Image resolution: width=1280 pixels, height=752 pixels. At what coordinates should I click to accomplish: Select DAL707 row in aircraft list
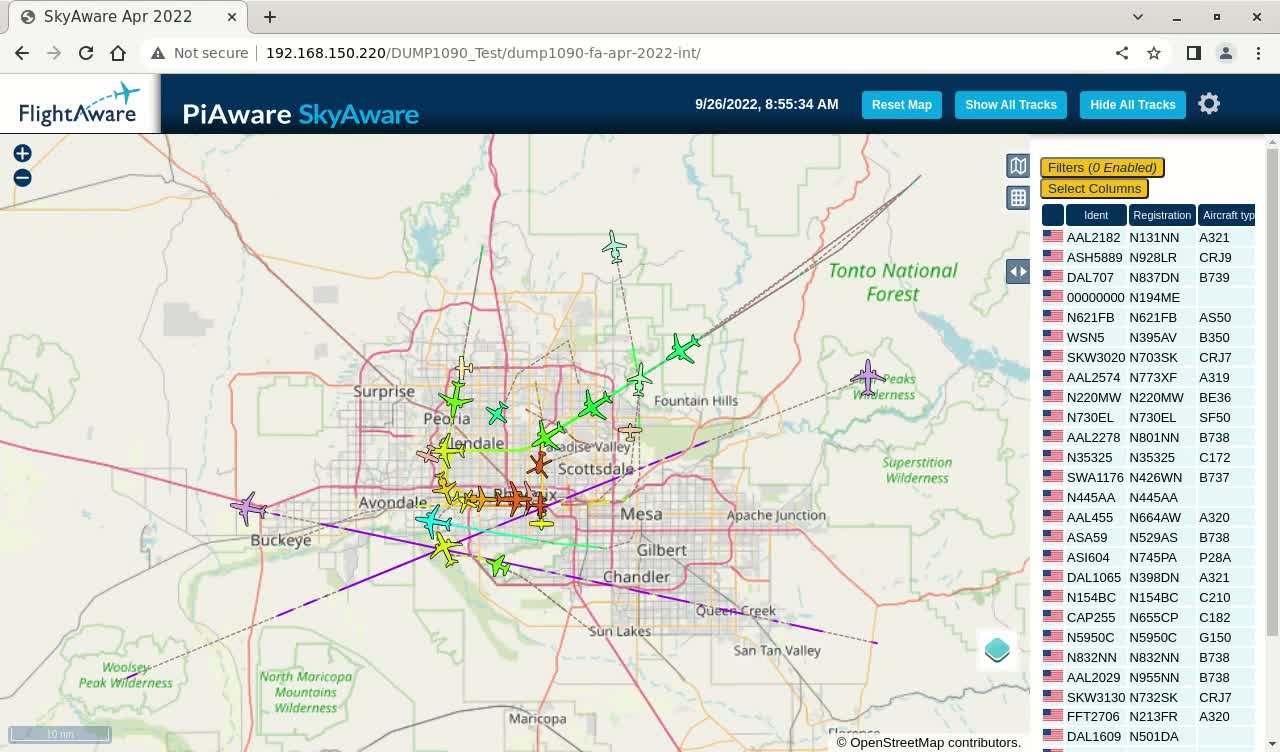(x=1148, y=277)
